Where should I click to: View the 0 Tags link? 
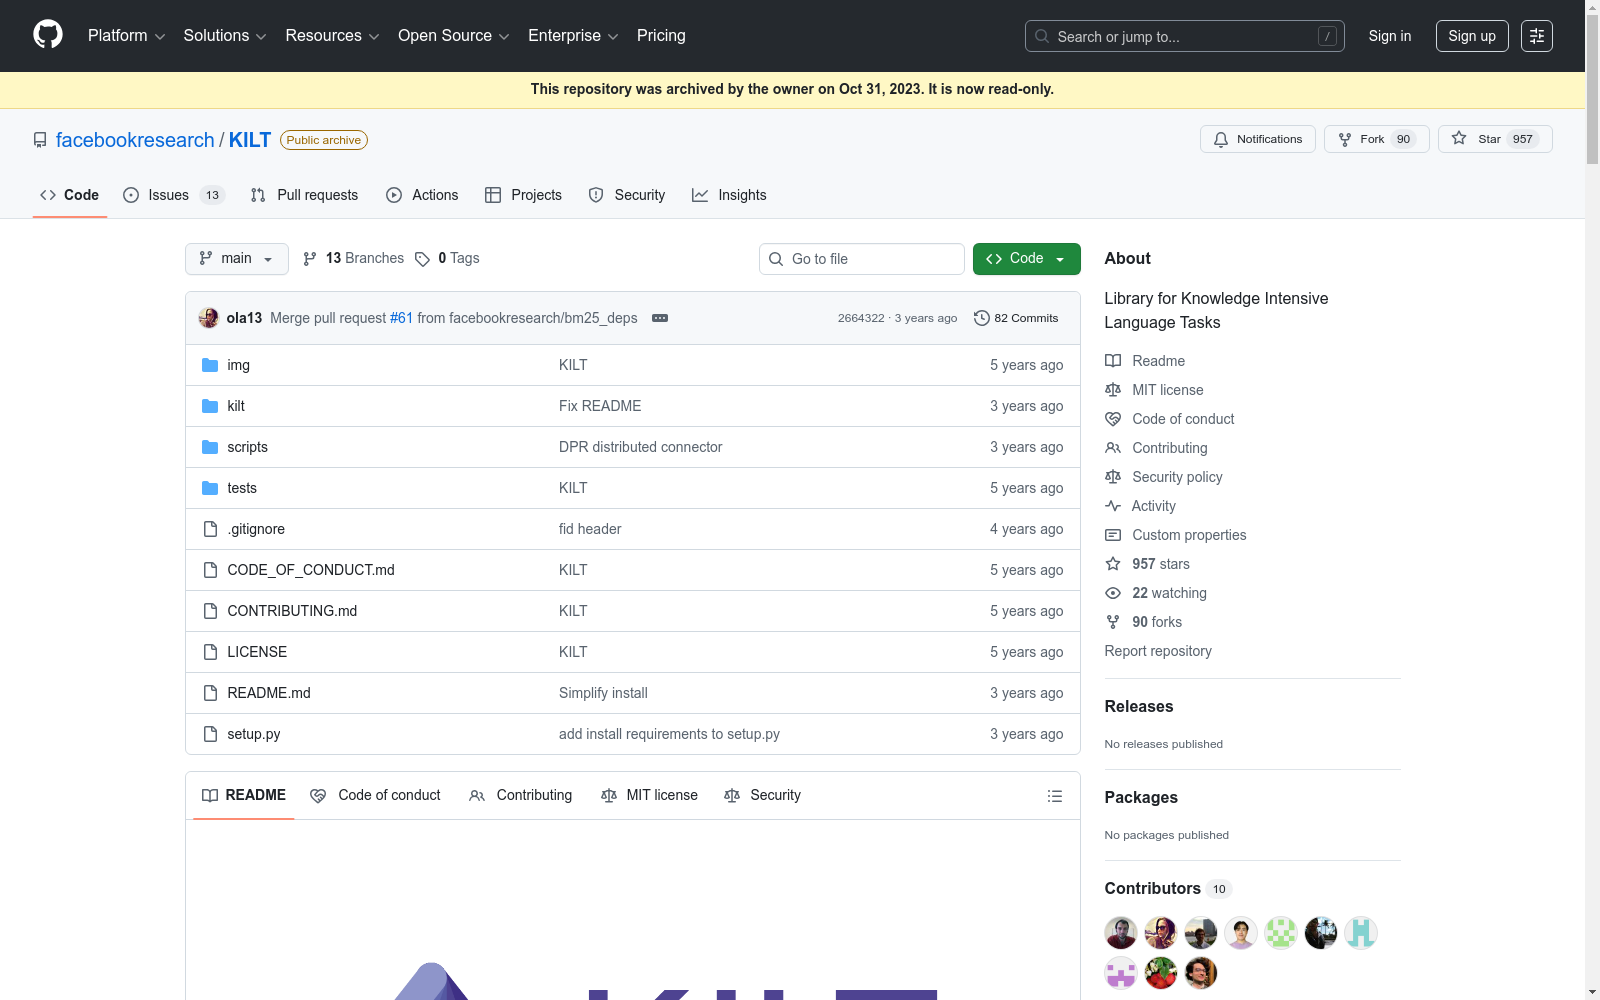click(x=447, y=258)
